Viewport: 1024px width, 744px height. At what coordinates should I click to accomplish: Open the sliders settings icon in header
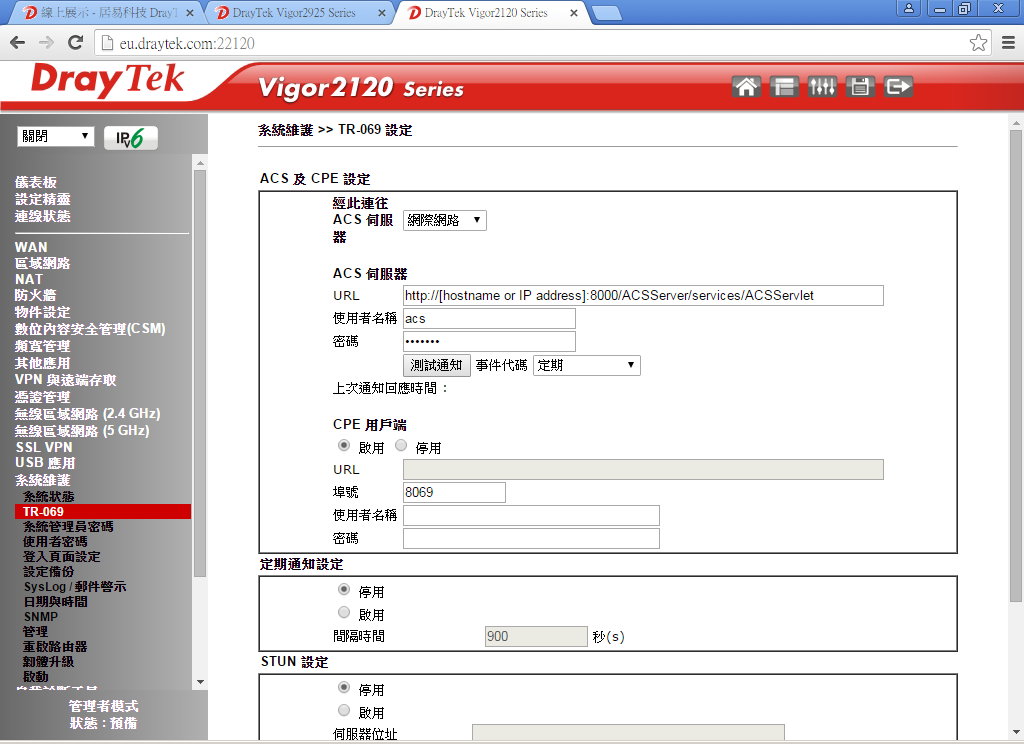tap(822, 86)
